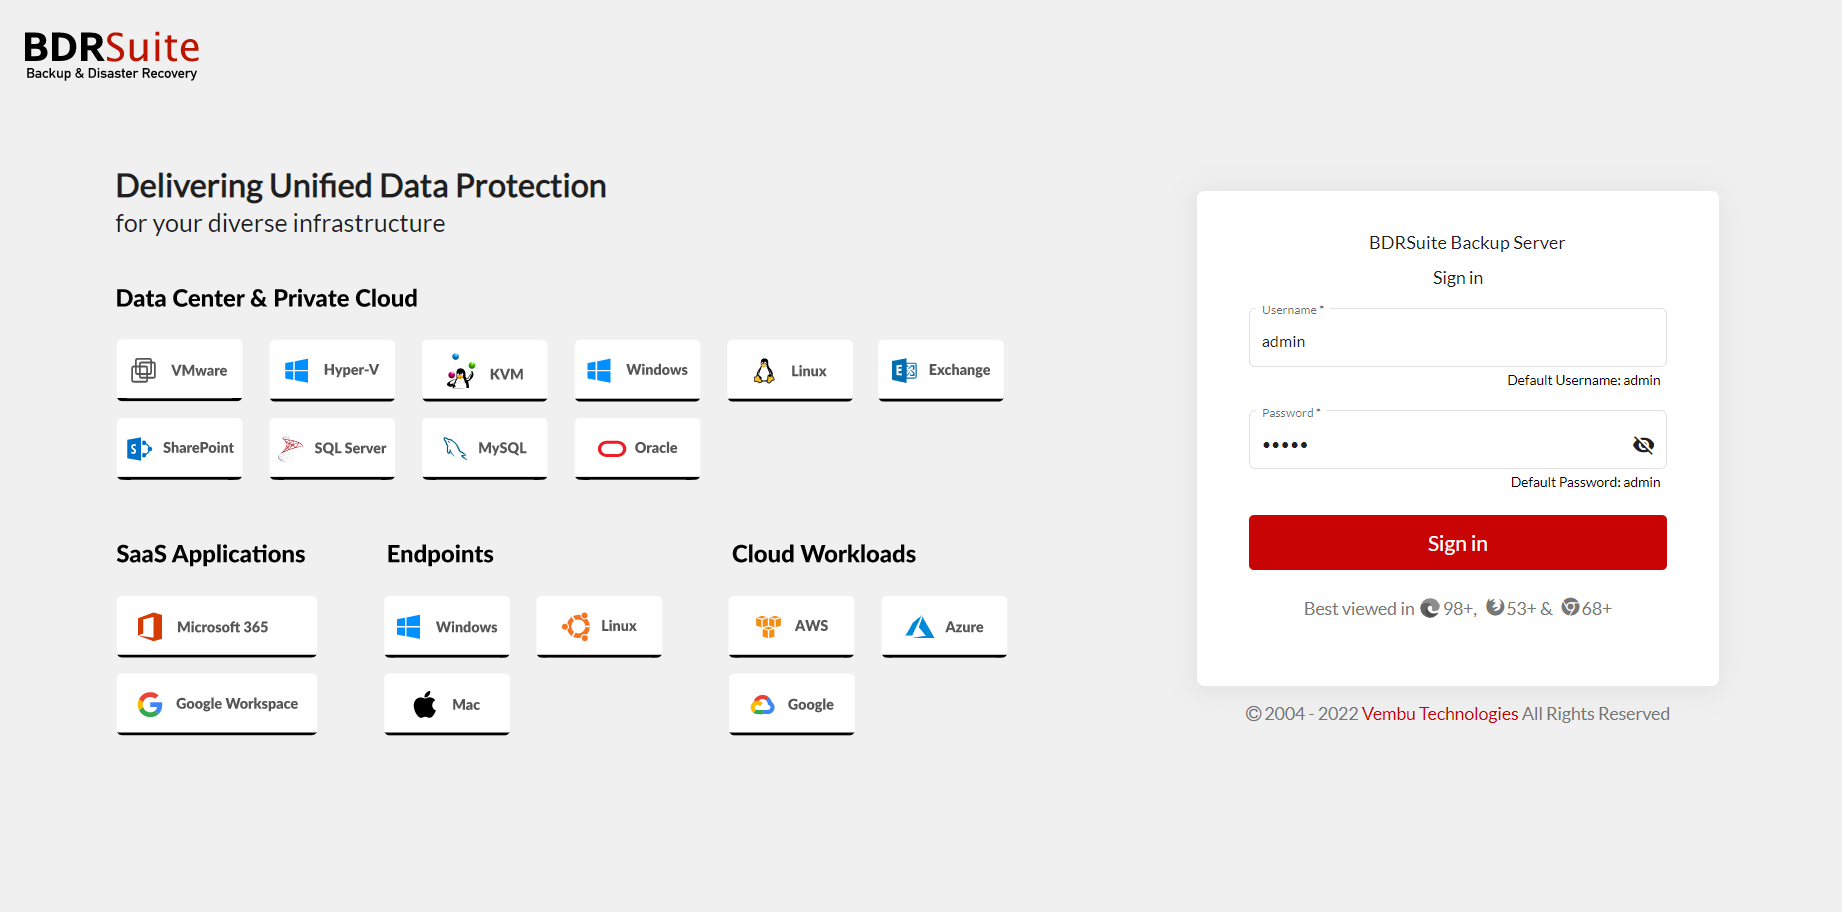The height and width of the screenshot is (912, 1842).
Task: Click the Azure triangle icon
Action: [919, 627]
